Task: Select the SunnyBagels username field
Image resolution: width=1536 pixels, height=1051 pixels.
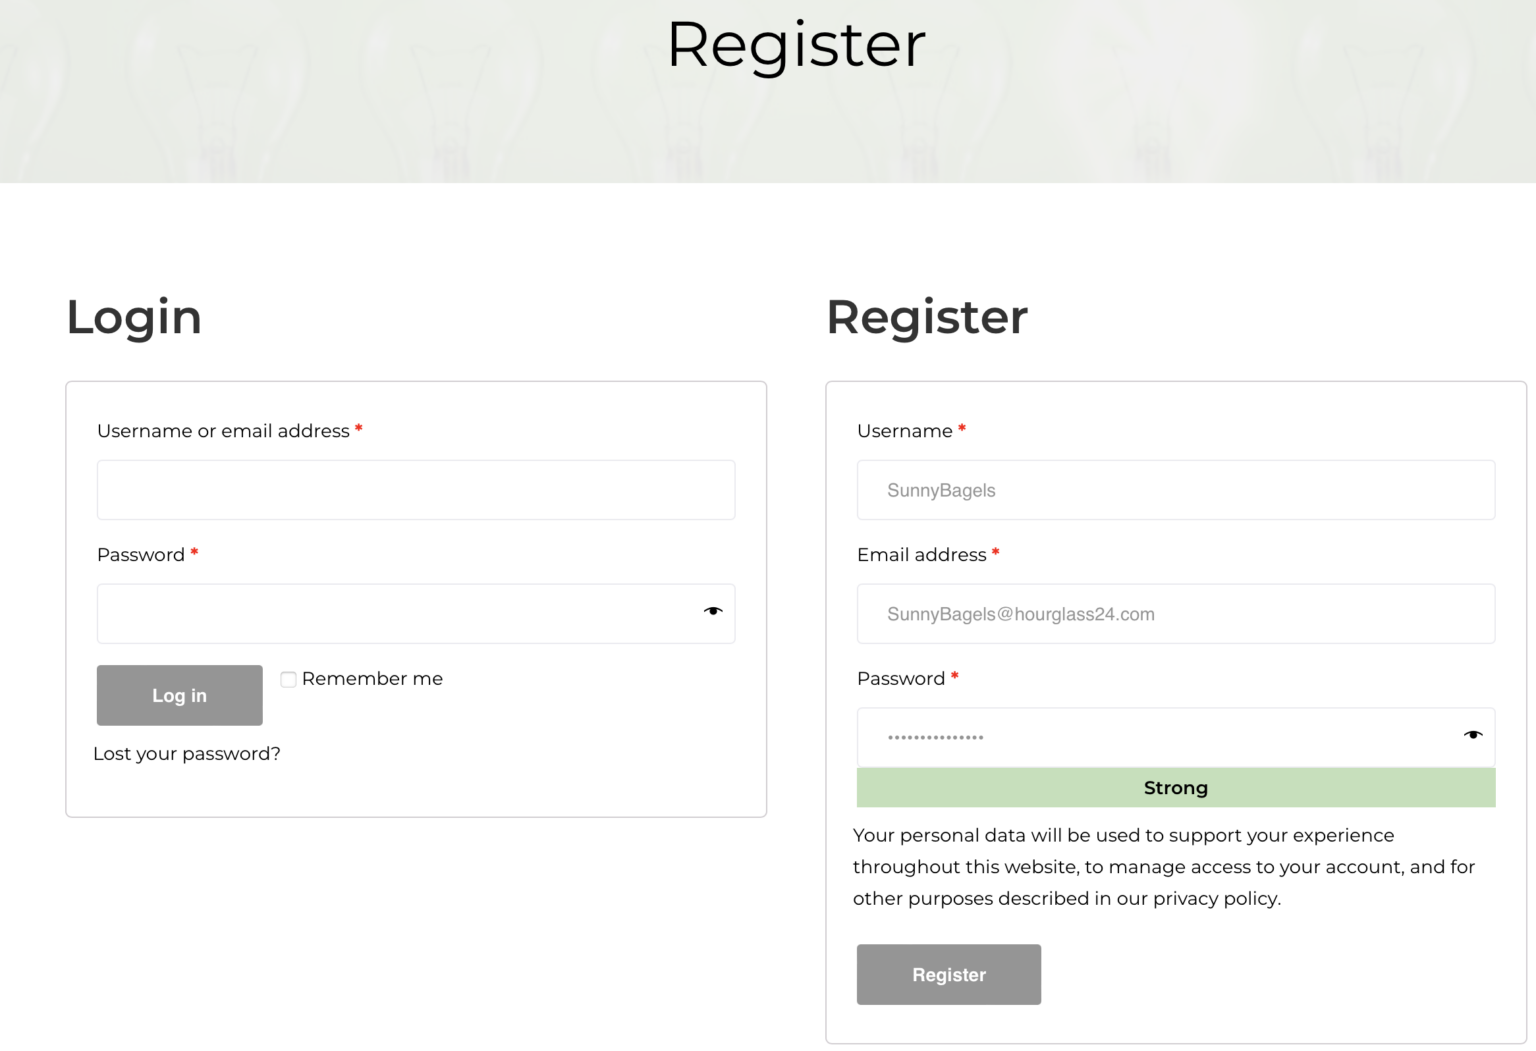Action: click(1176, 490)
